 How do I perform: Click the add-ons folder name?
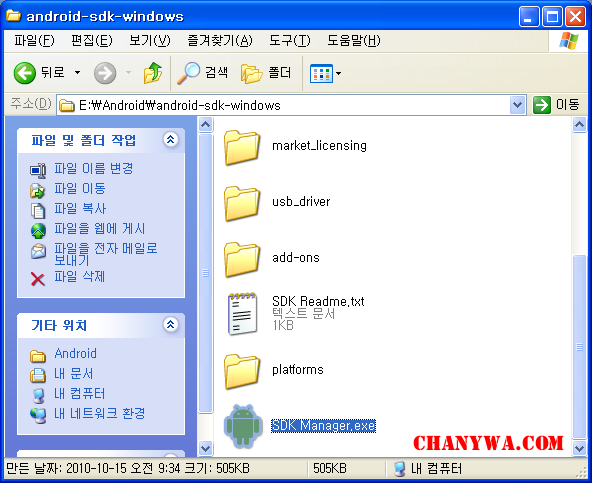(x=296, y=258)
